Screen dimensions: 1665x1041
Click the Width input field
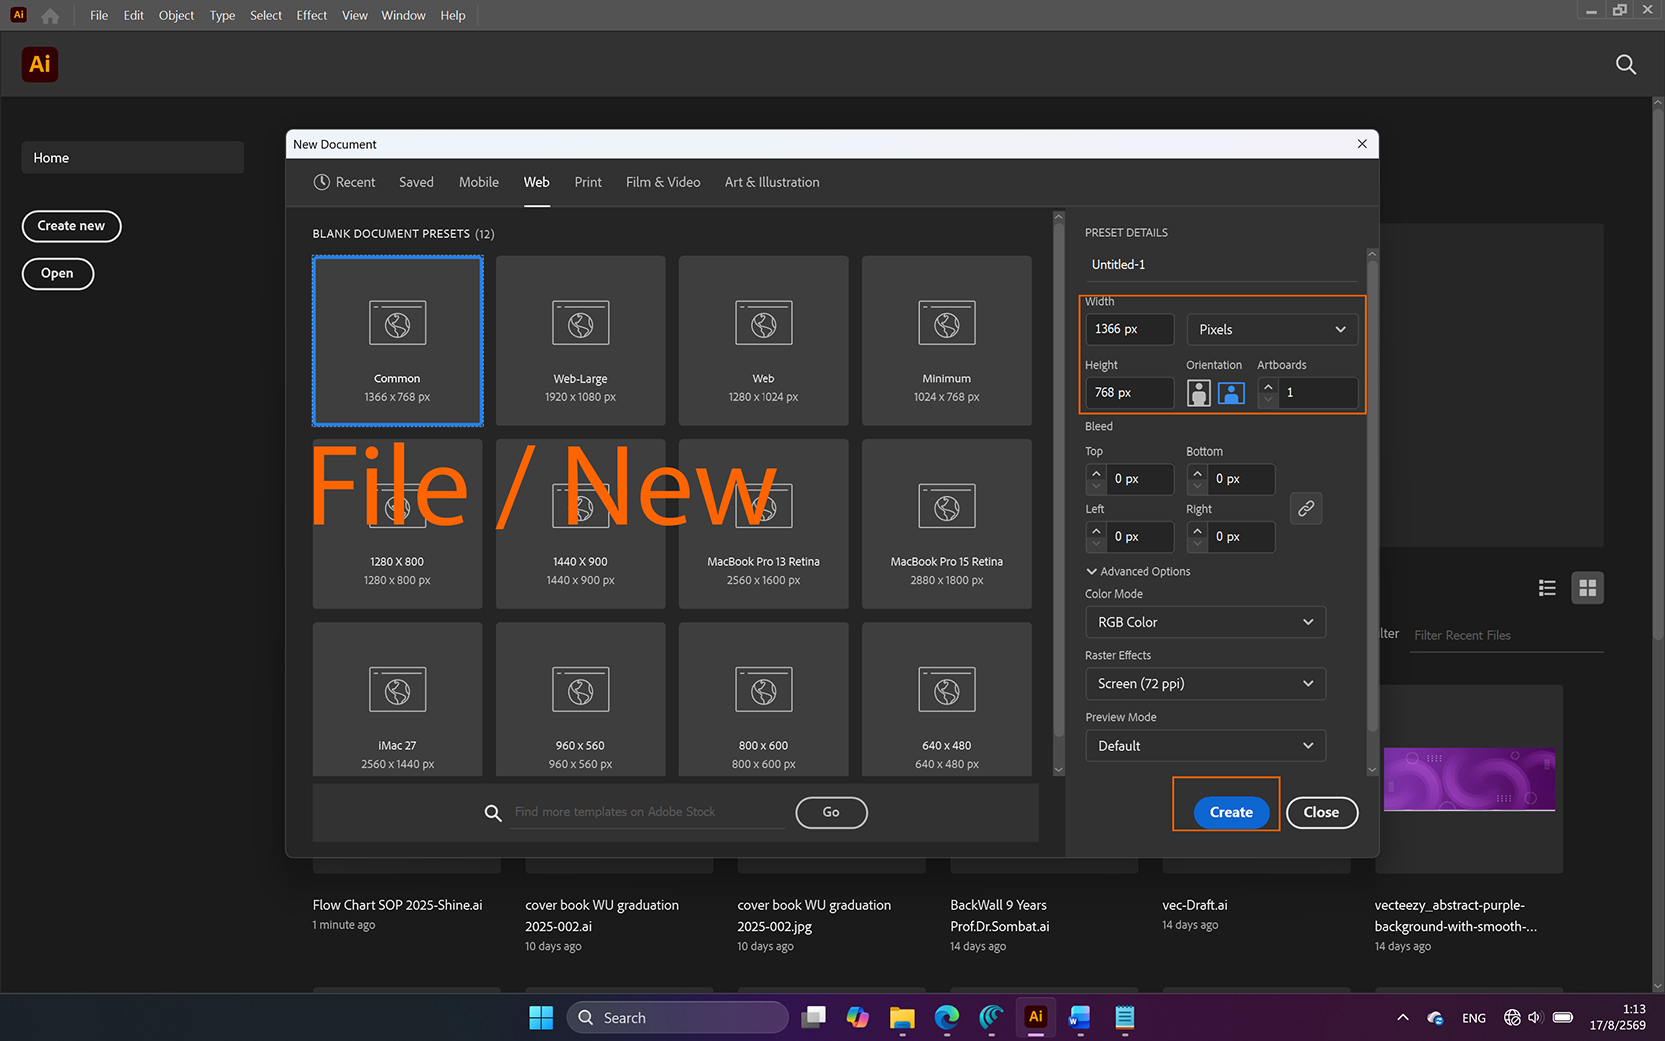(1130, 329)
